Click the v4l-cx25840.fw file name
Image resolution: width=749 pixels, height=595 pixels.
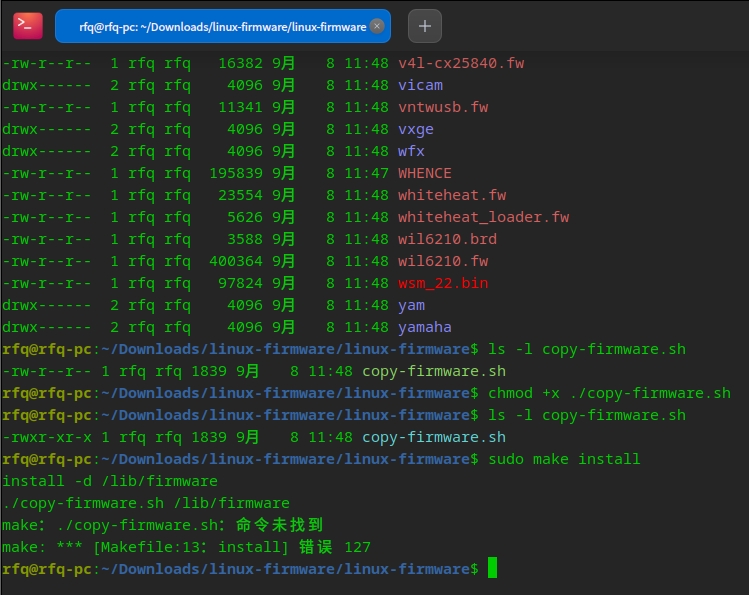point(461,63)
